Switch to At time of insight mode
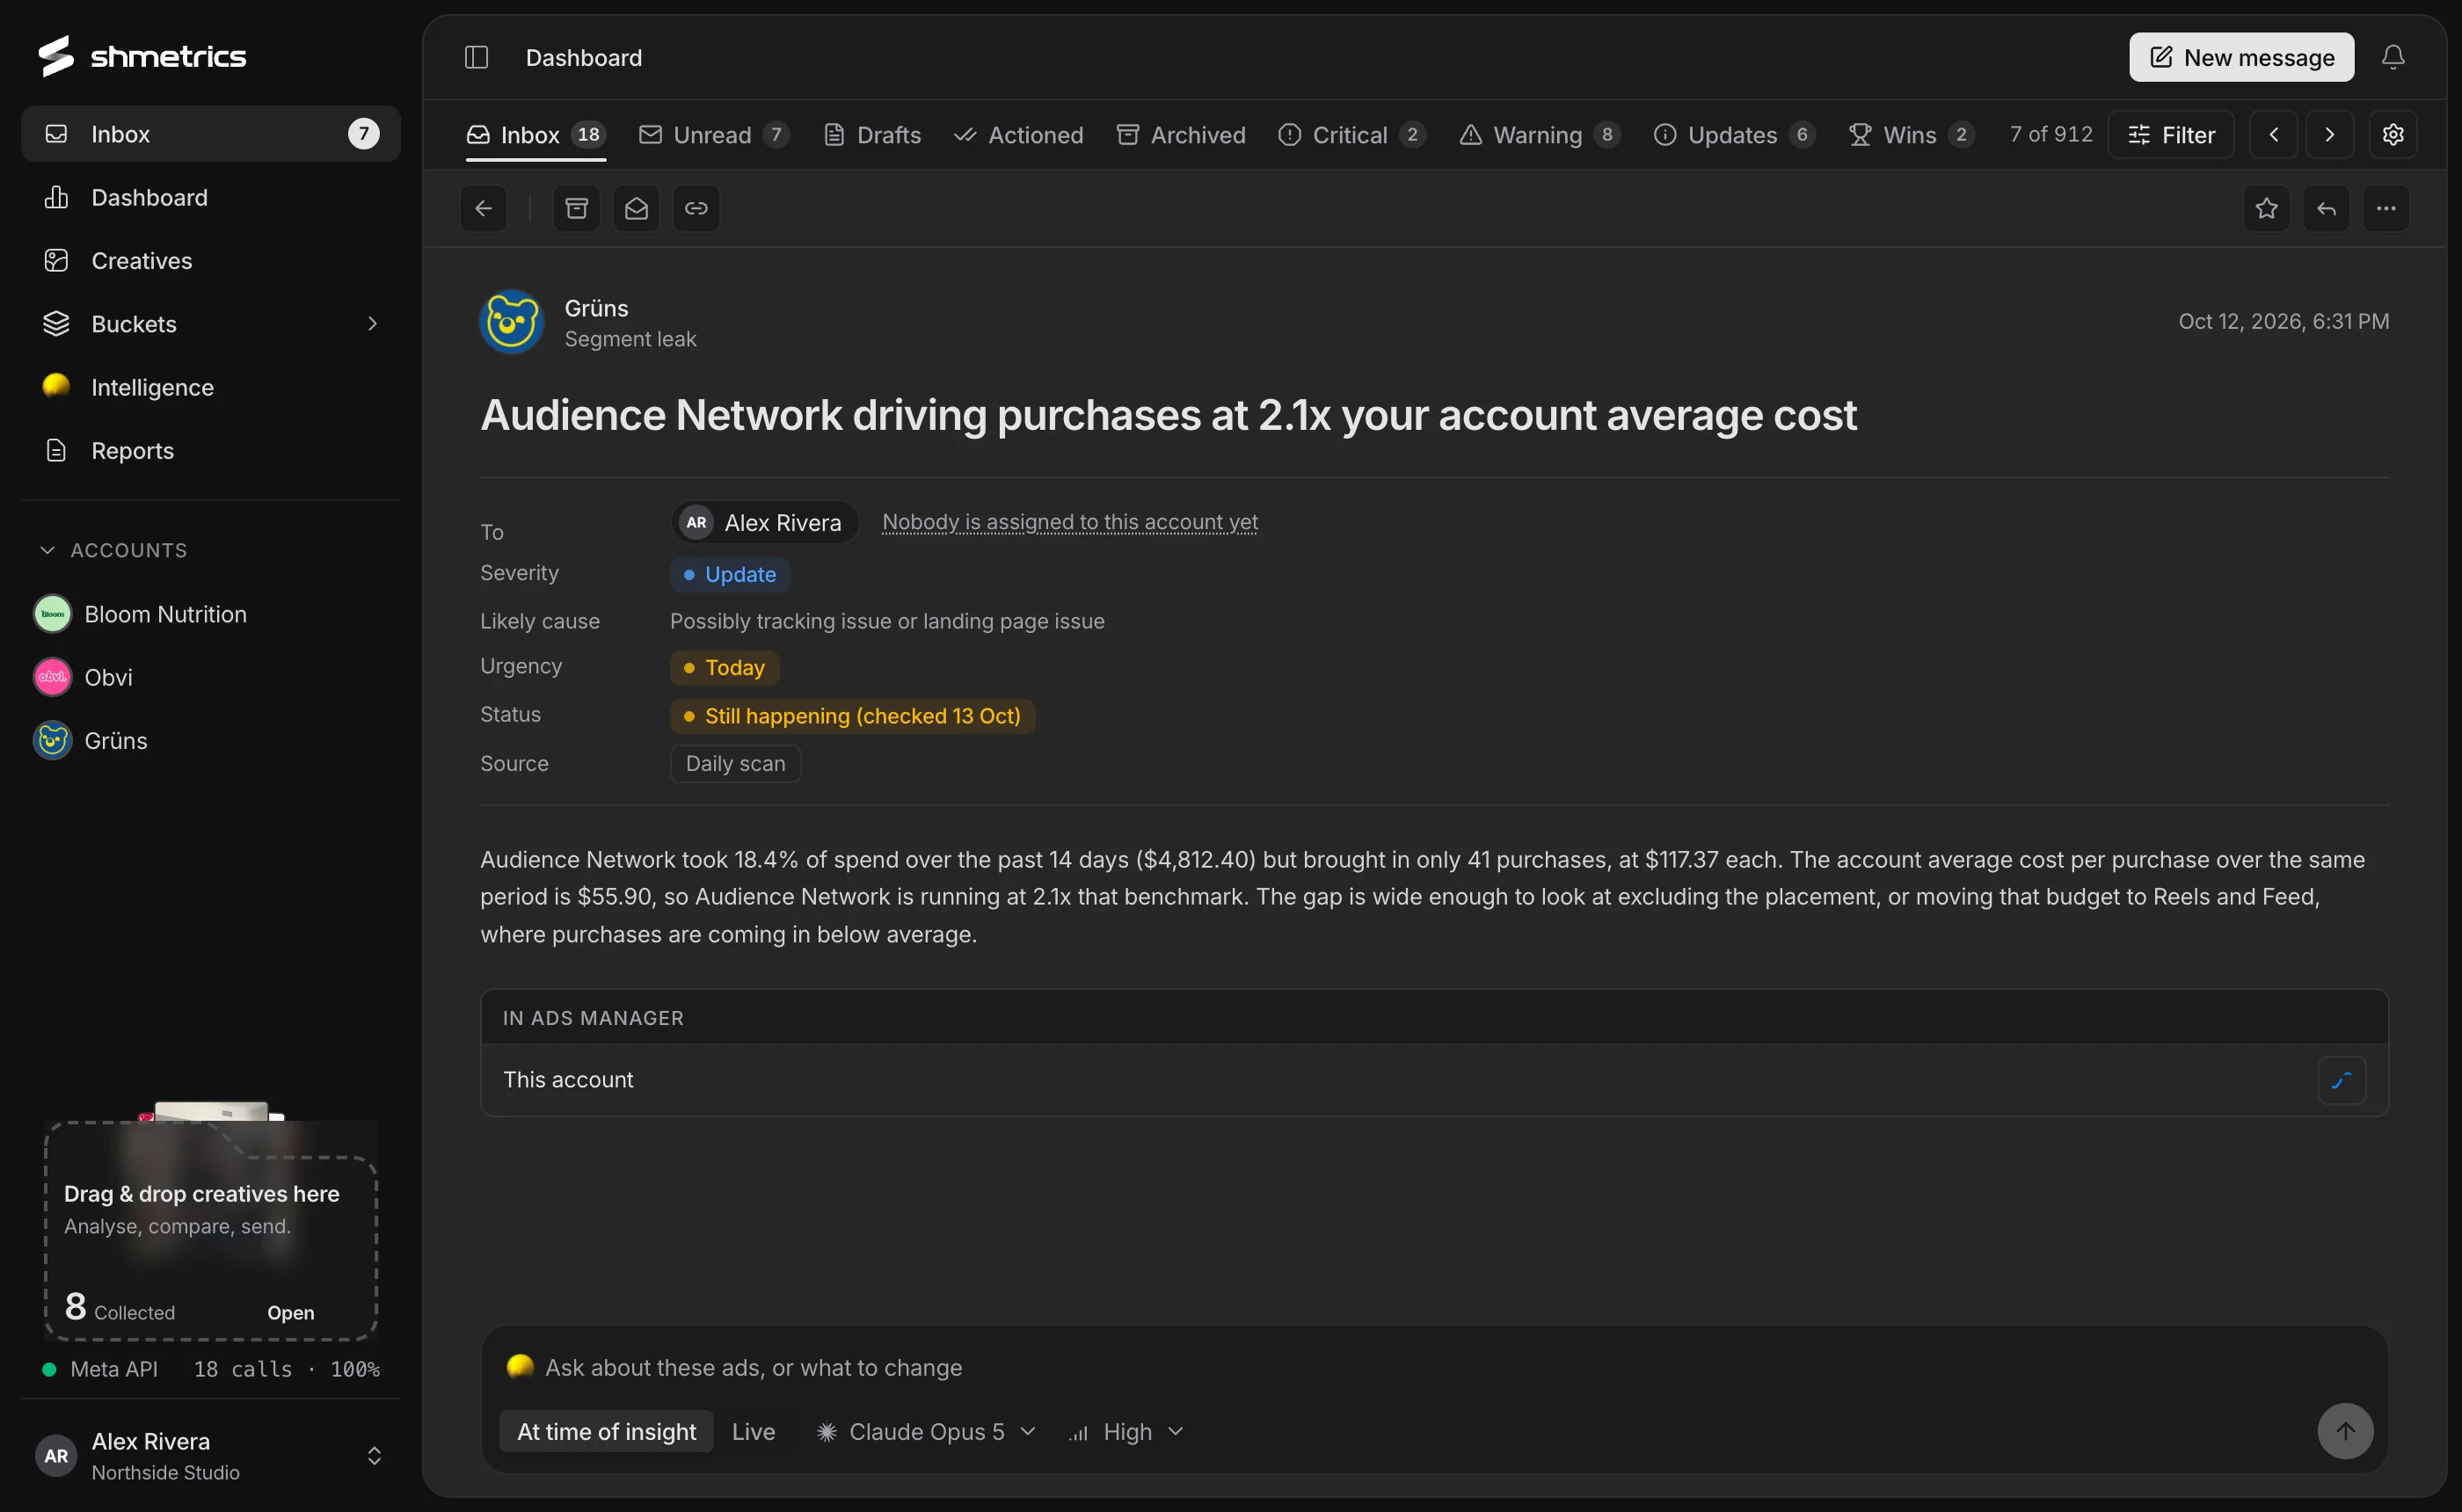 click(606, 1431)
